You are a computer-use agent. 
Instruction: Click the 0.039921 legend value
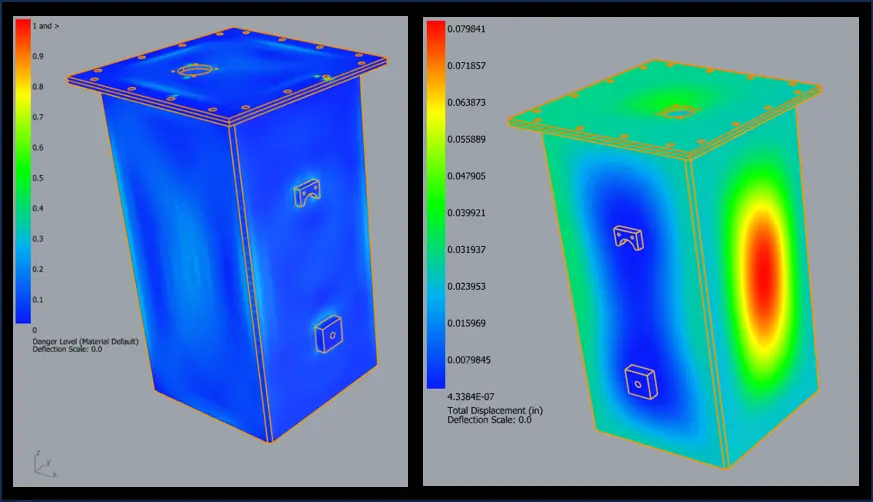click(x=467, y=213)
